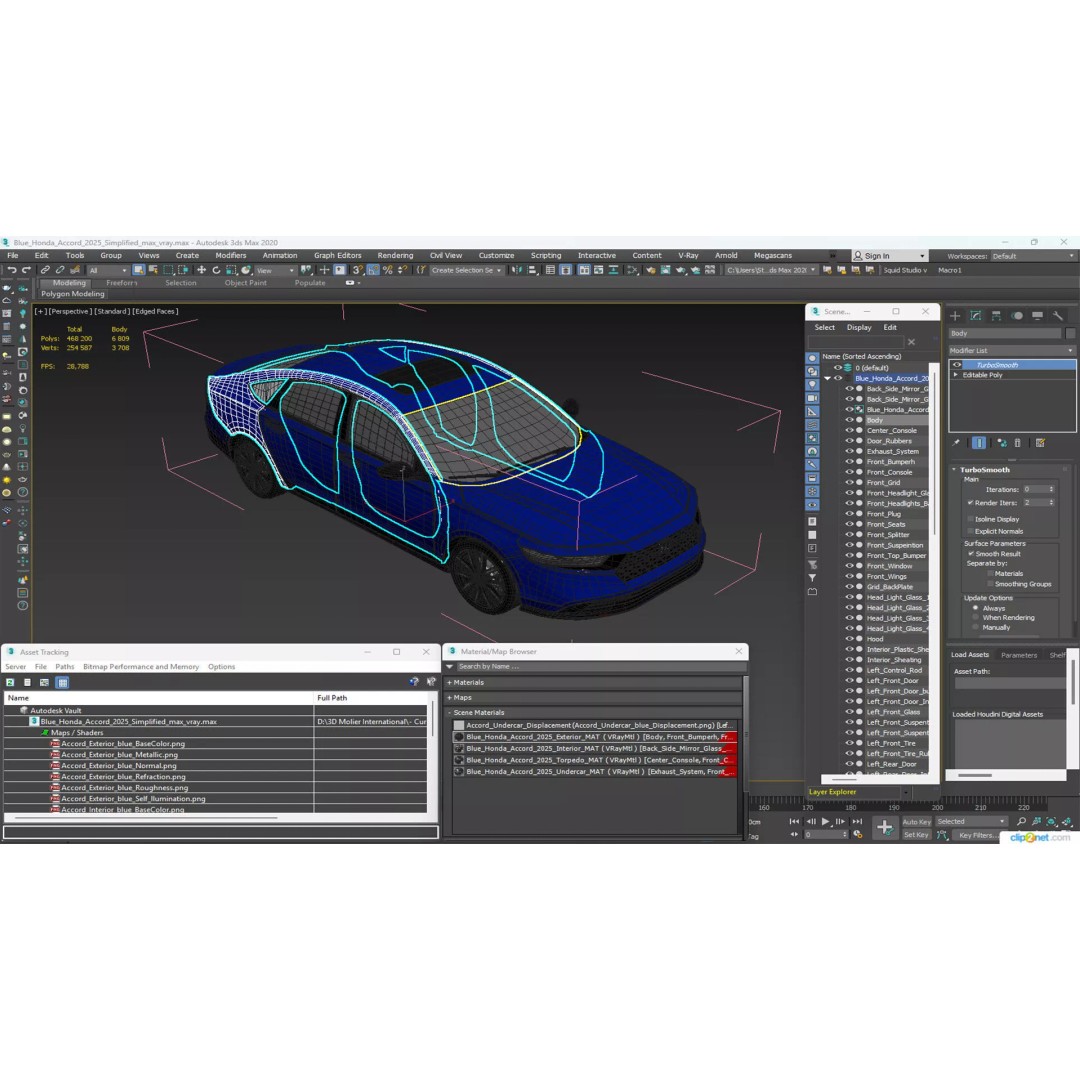Click Play Animation button
The height and width of the screenshot is (1080, 1080).
click(825, 821)
